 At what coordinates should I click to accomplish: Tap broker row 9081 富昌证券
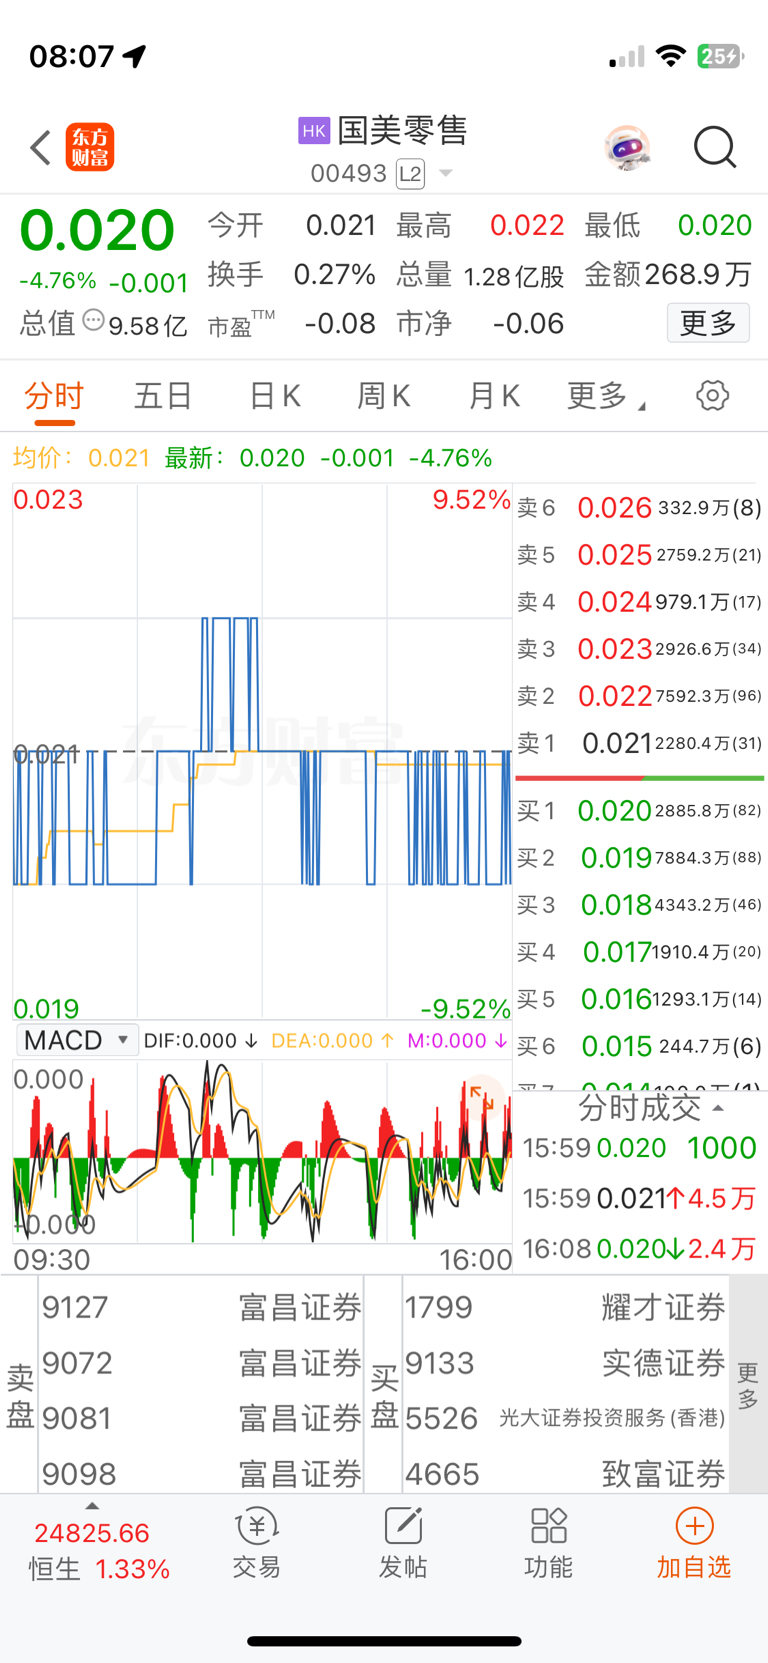pyautogui.click(x=201, y=1418)
